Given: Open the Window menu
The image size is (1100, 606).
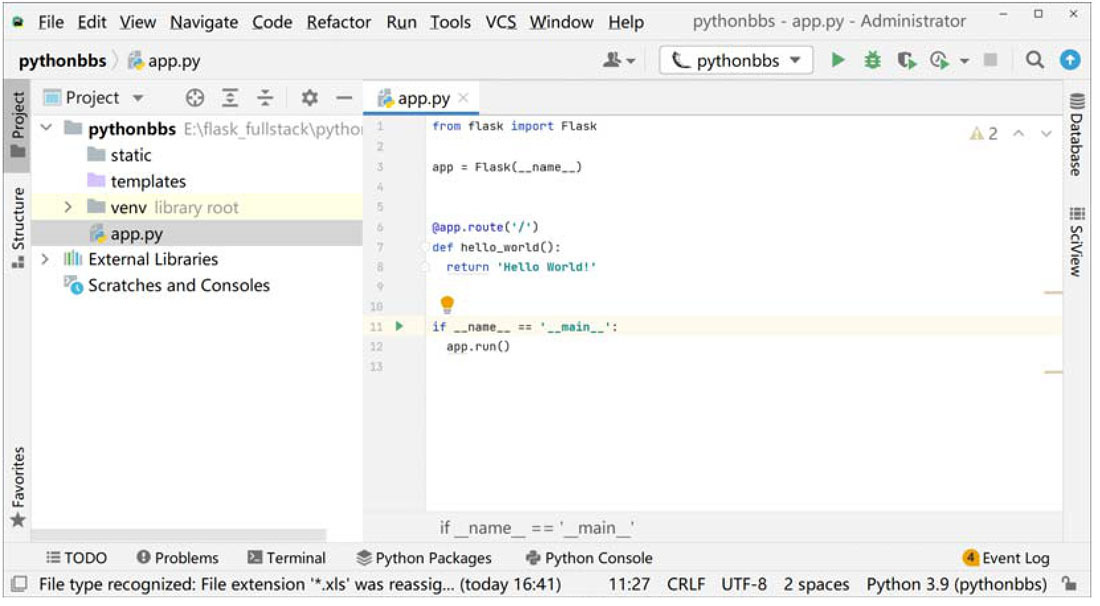Looking at the screenshot, I should click(x=561, y=22).
